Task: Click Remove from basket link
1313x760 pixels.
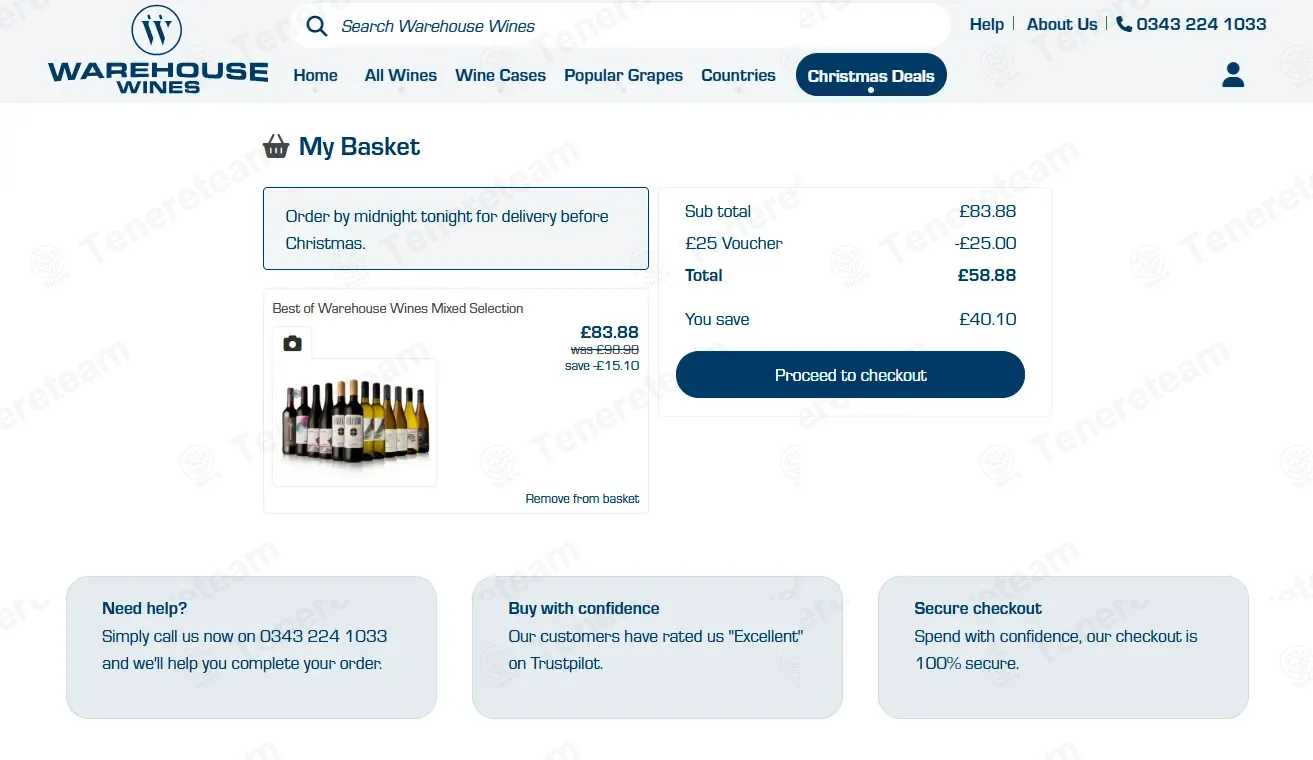Action: [582, 499]
